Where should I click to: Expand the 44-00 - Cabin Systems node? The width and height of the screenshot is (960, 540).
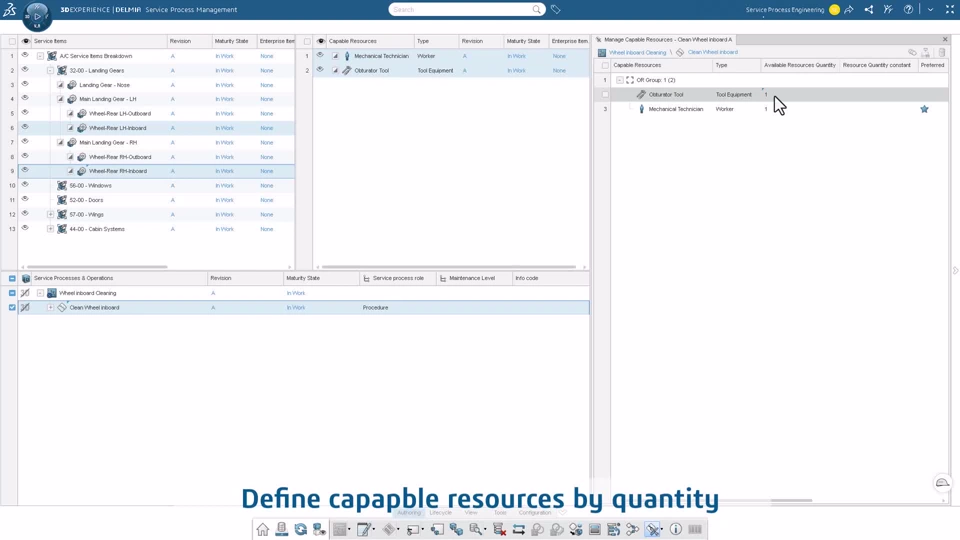click(50, 229)
